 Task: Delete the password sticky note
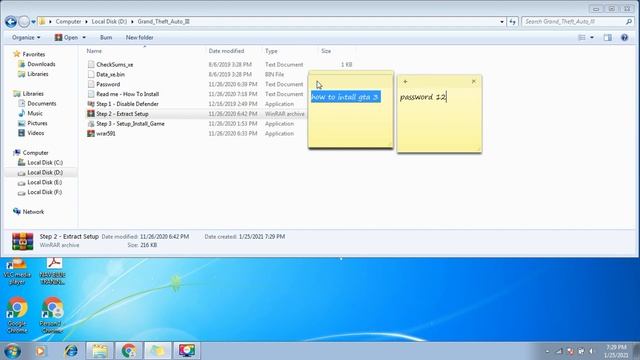473,82
